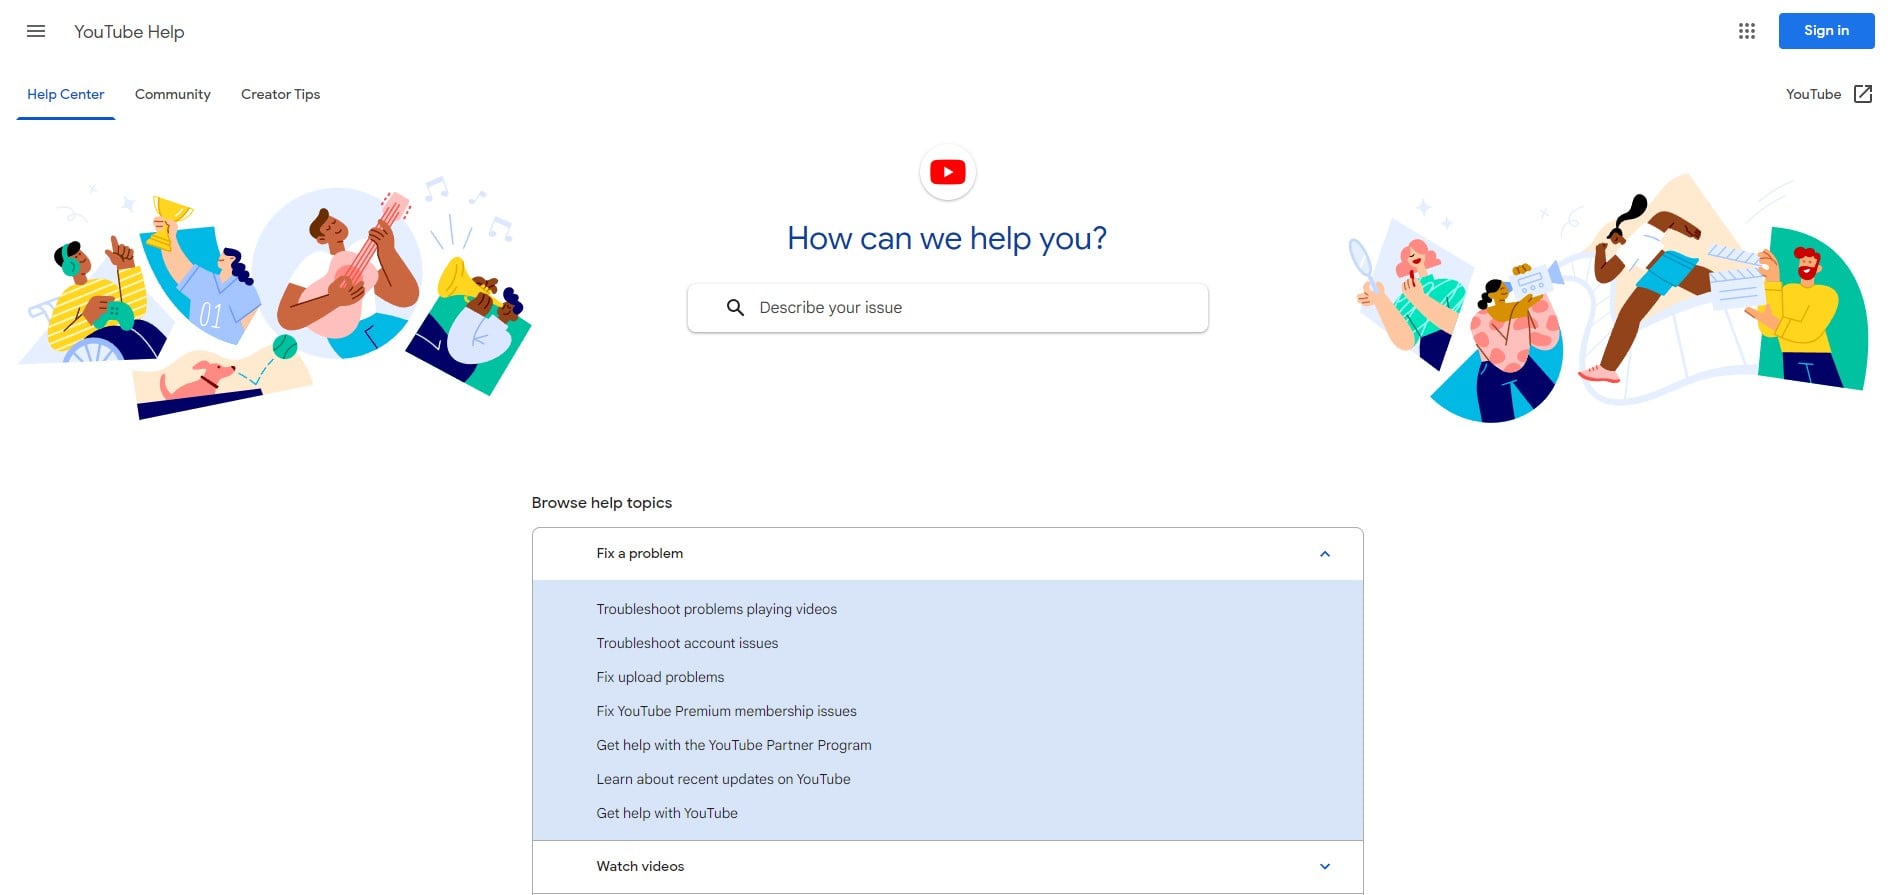Open Get help with the YouTube Partner Program
The width and height of the screenshot is (1890, 895).
pyautogui.click(x=734, y=745)
